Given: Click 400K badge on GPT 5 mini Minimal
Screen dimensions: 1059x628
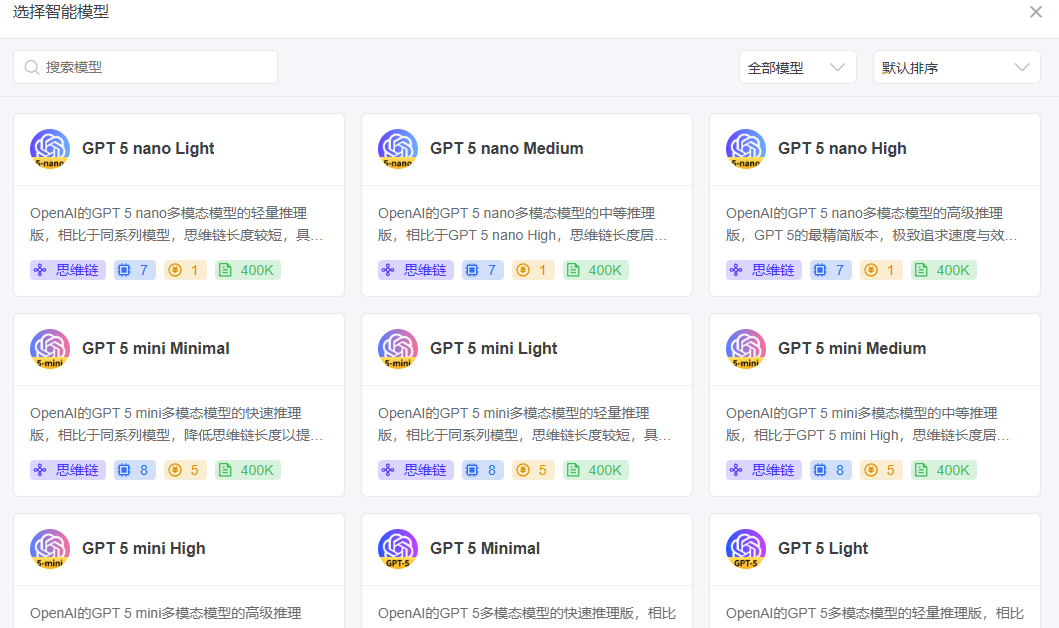Looking at the screenshot, I should [247, 470].
